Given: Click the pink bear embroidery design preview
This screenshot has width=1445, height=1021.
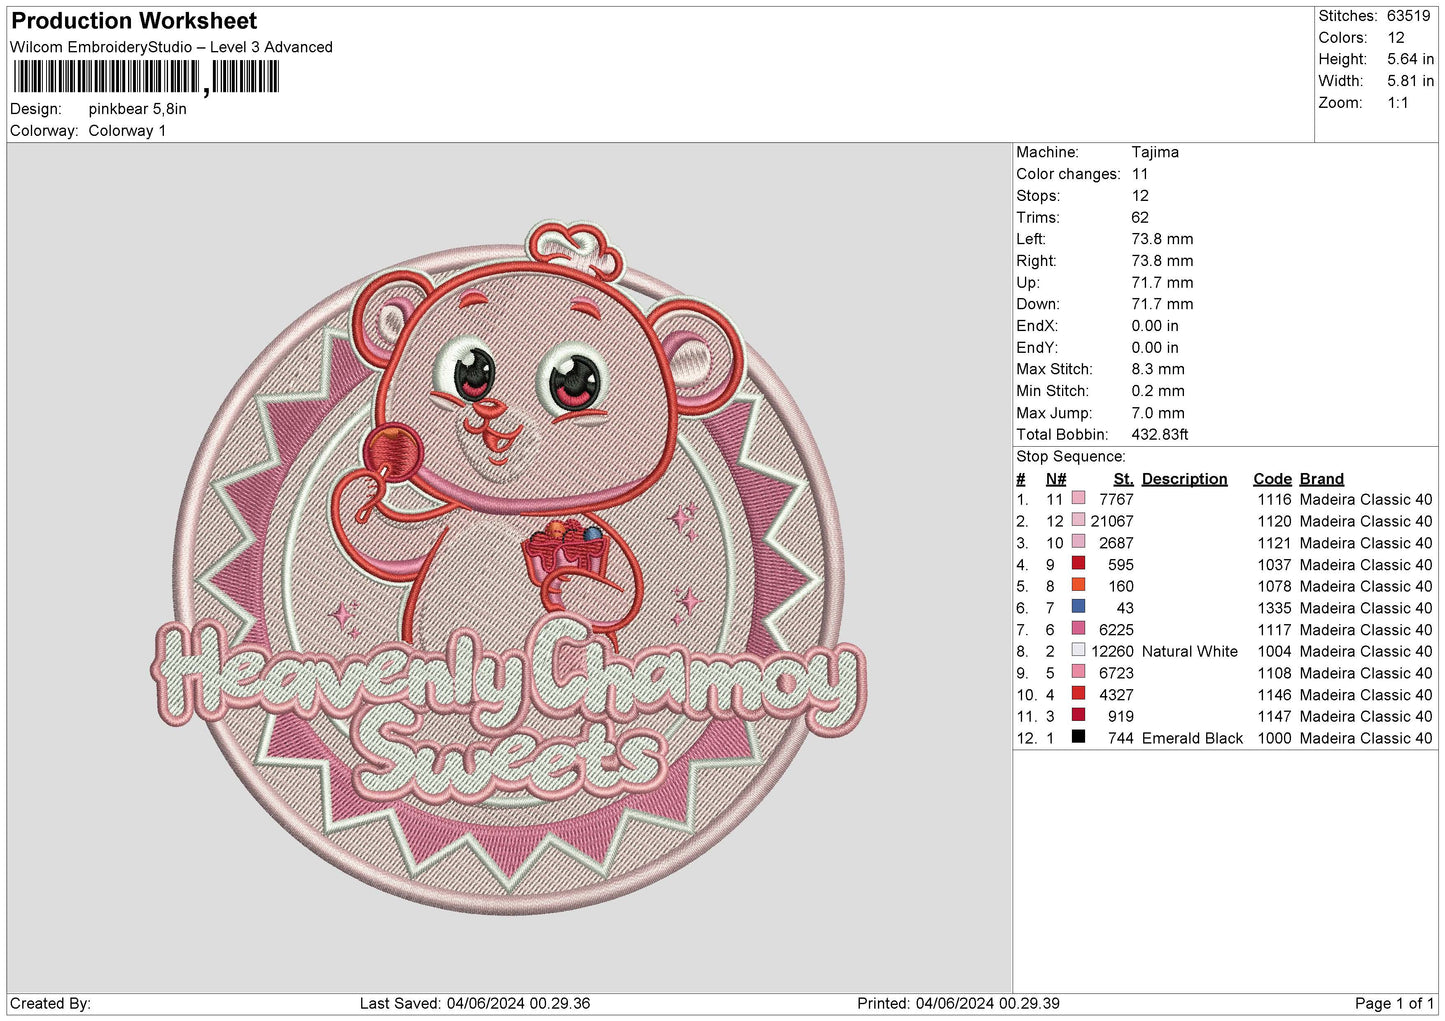Looking at the screenshot, I should point(509,568).
